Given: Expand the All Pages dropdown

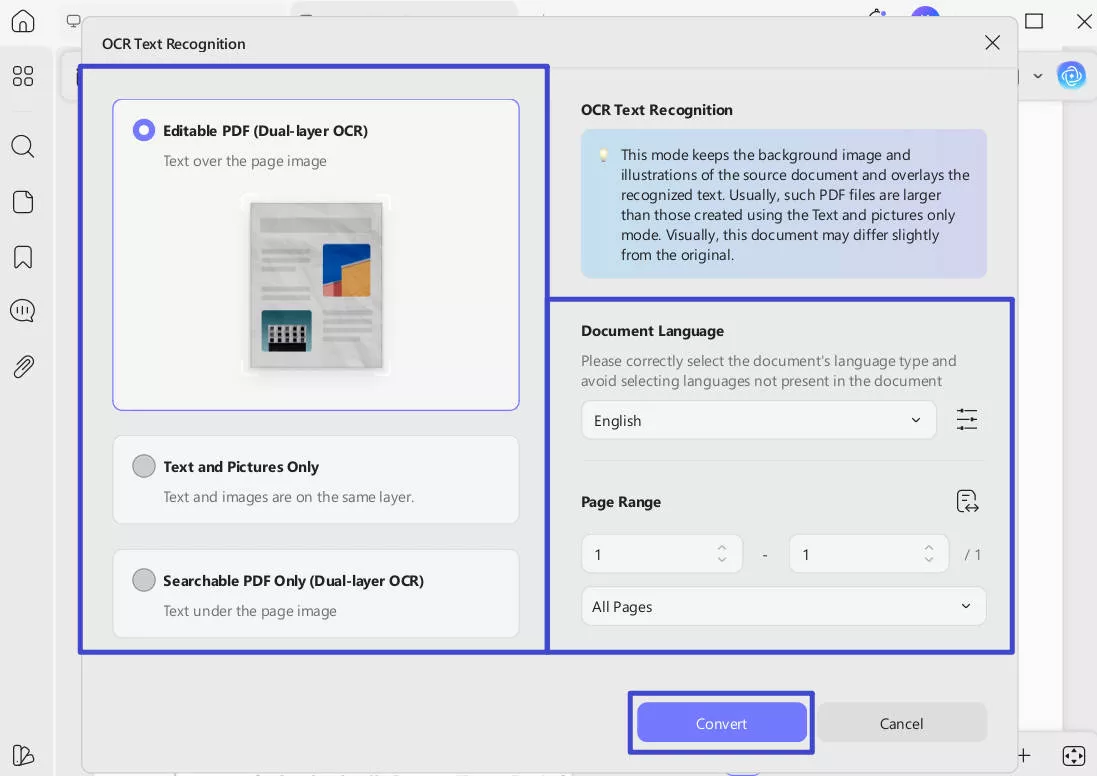Looking at the screenshot, I should [x=783, y=606].
